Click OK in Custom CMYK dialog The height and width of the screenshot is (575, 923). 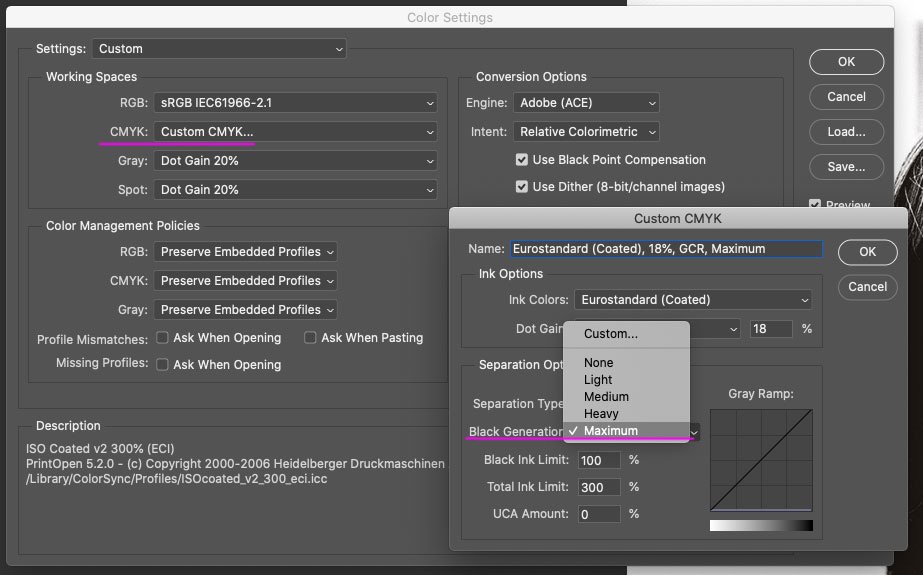click(x=867, y=251)
